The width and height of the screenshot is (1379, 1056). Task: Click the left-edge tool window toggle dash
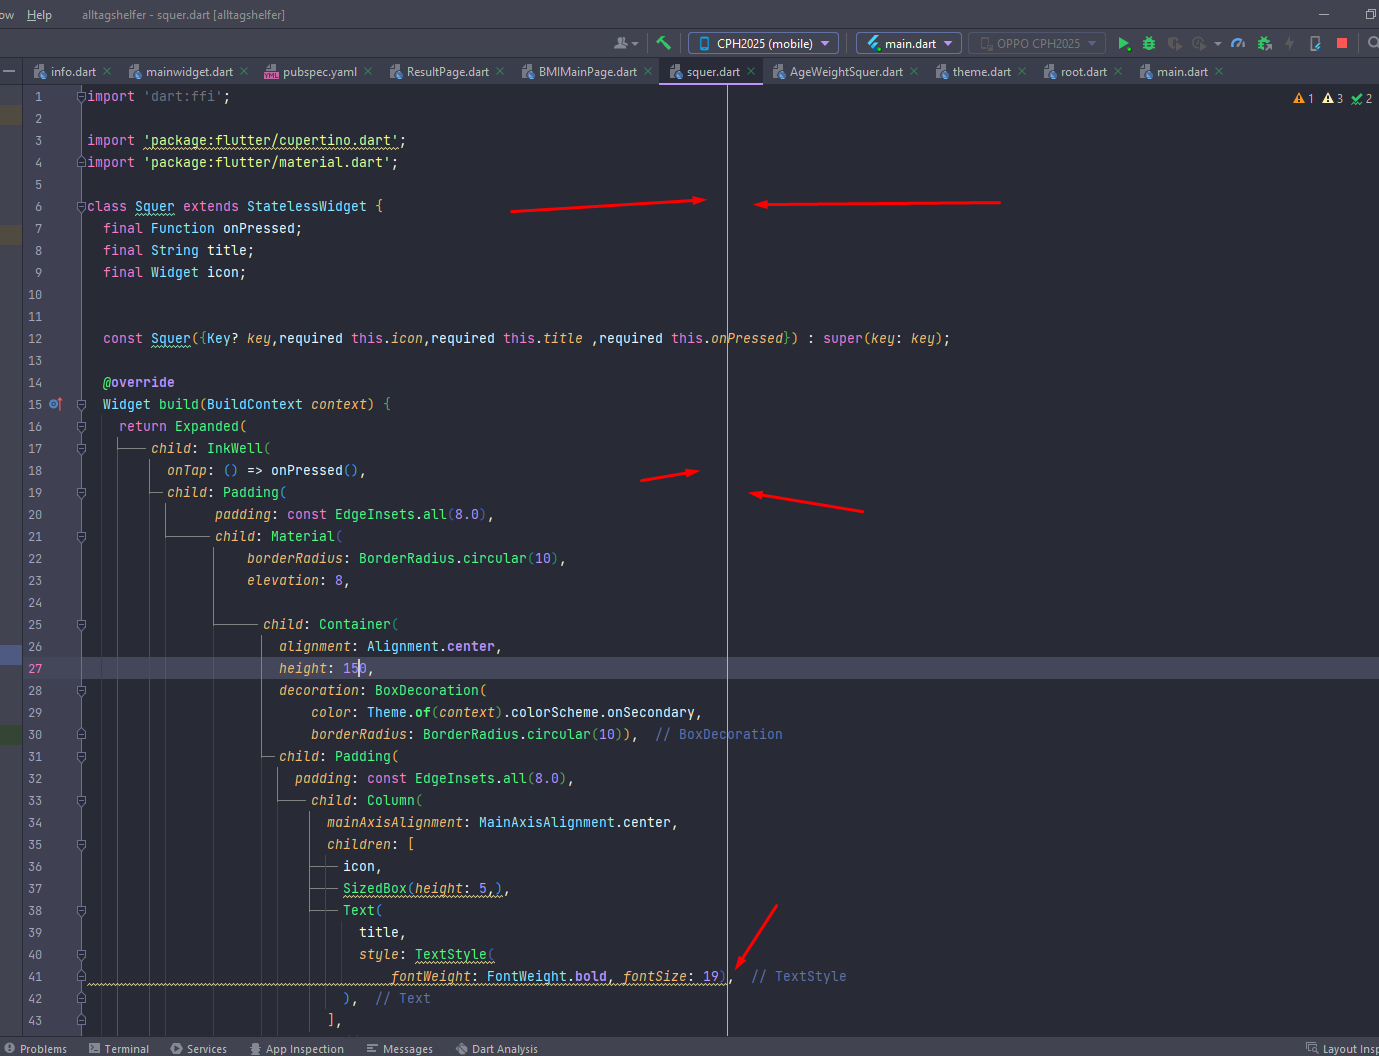9,71
